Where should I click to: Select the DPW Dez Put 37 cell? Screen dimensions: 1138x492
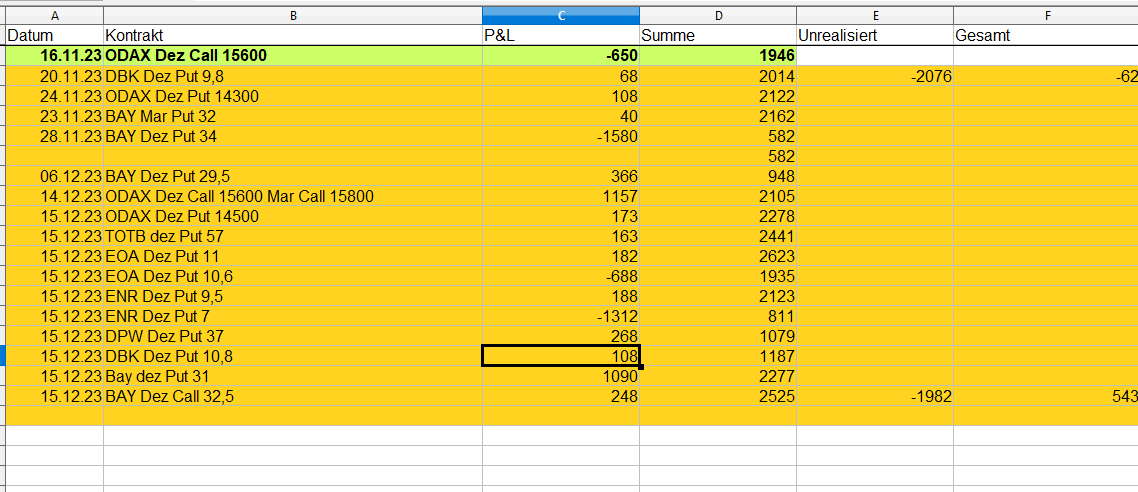tap(293, 336)
